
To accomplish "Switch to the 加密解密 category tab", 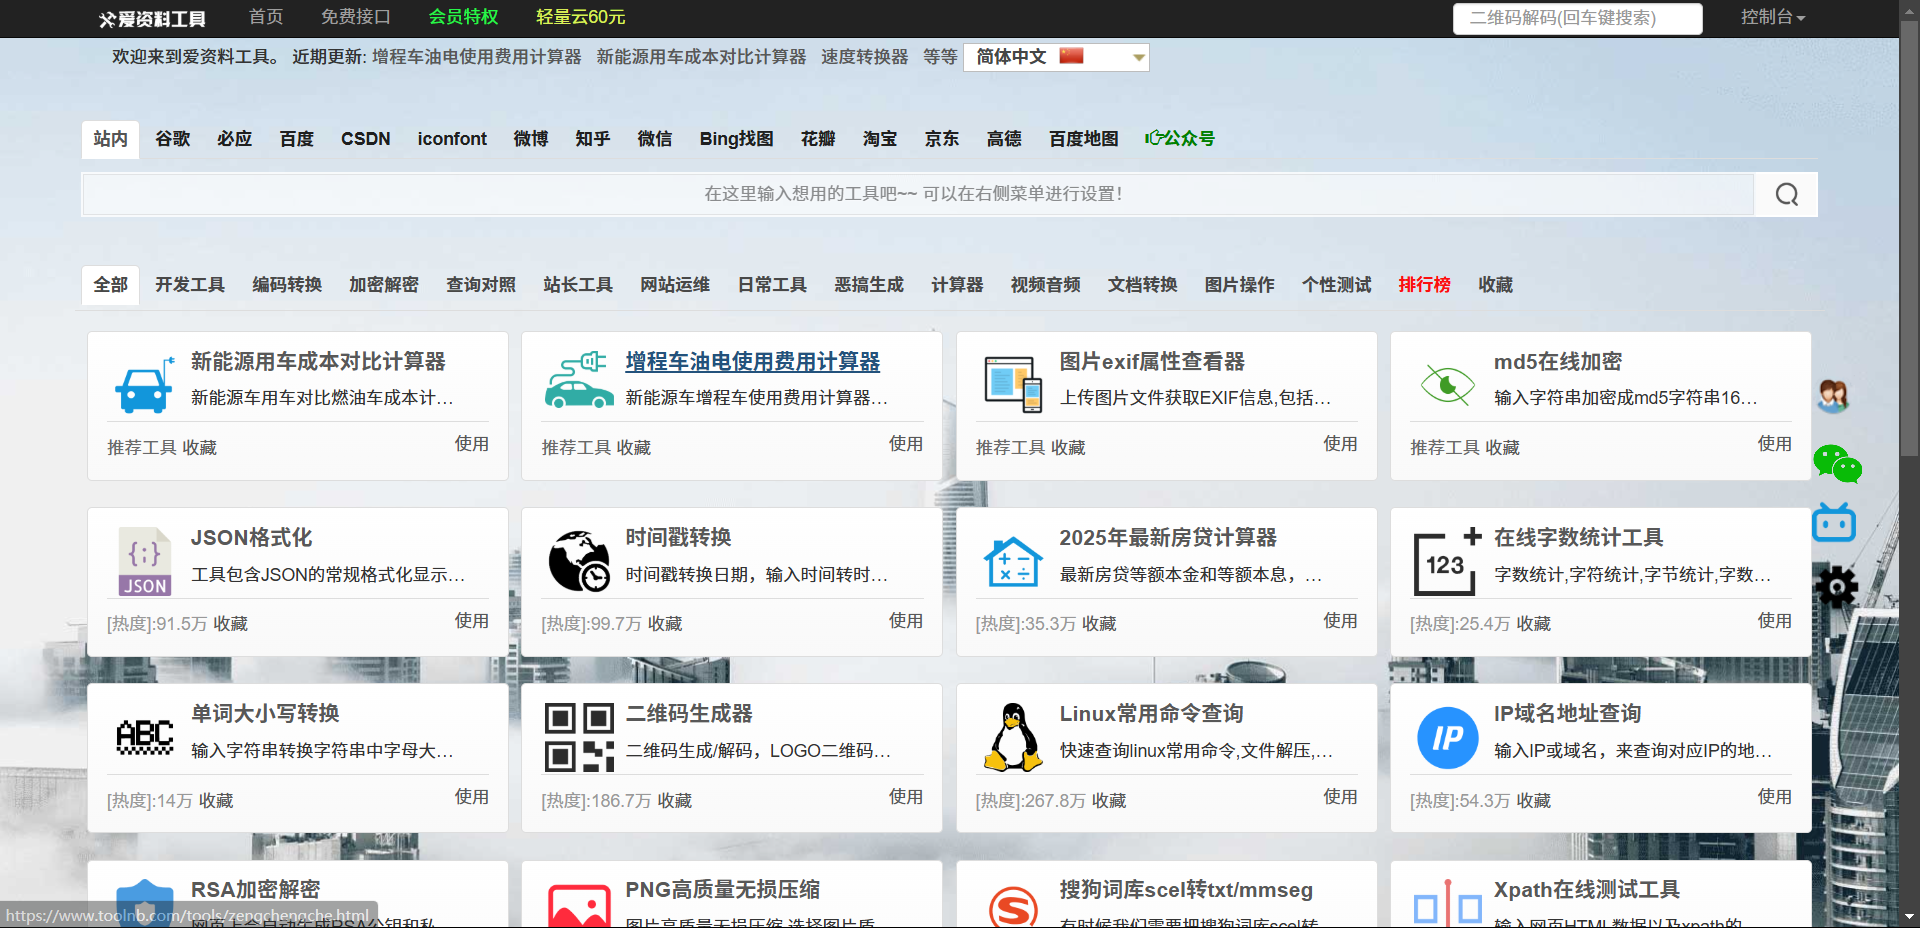I will tap(383, 285).
